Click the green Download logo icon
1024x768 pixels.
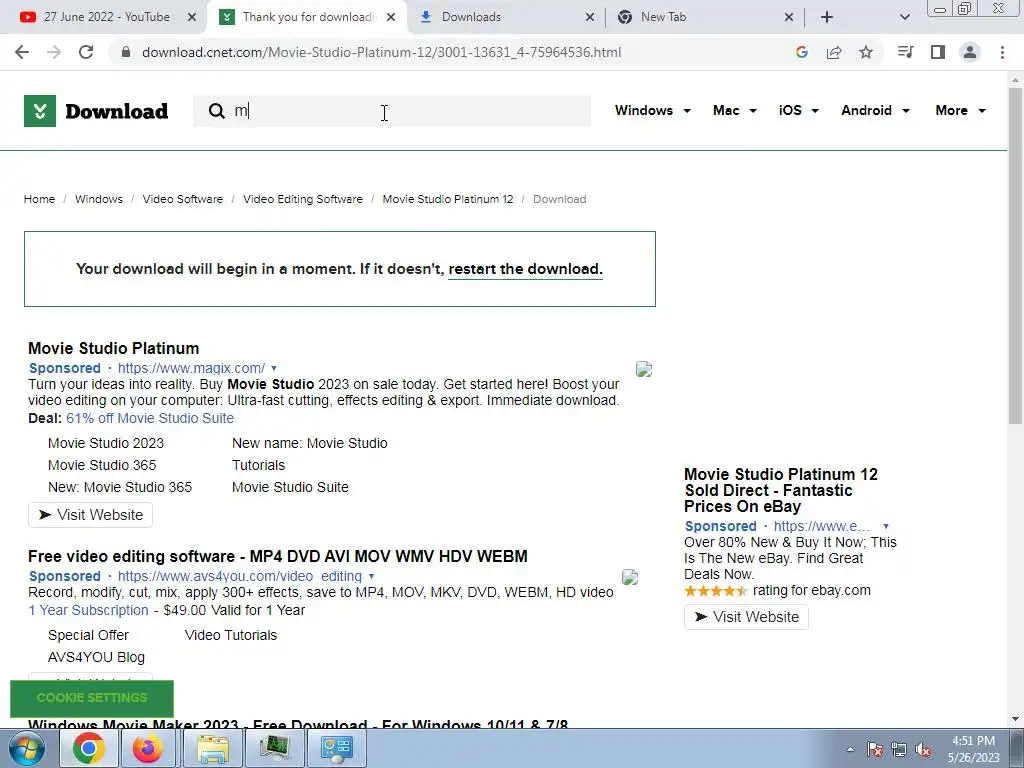click(40, 111)
